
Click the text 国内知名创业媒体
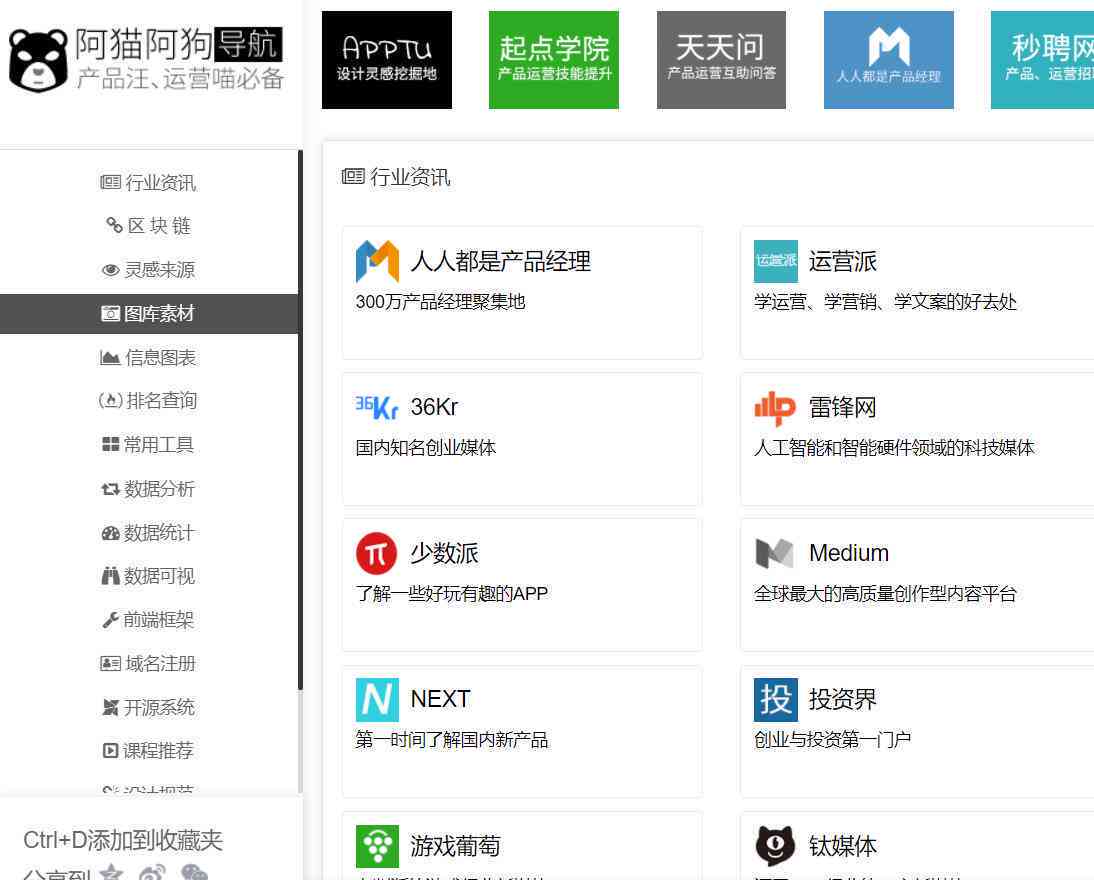426,448
